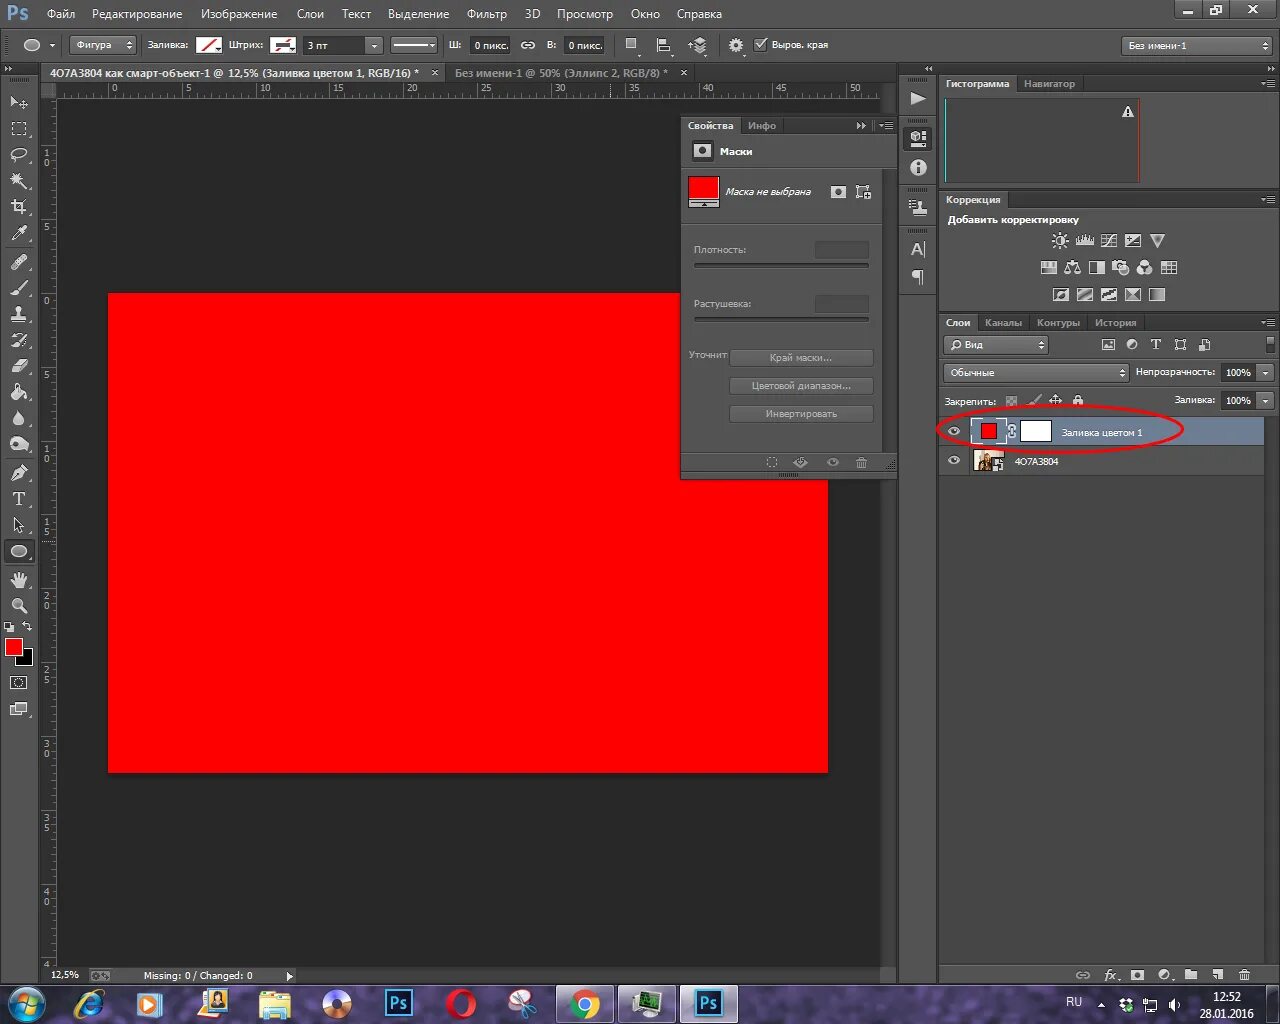The image size is (1280, 1024).
Task: Switch to the Каналы tab
Action: click(1003, 323)
